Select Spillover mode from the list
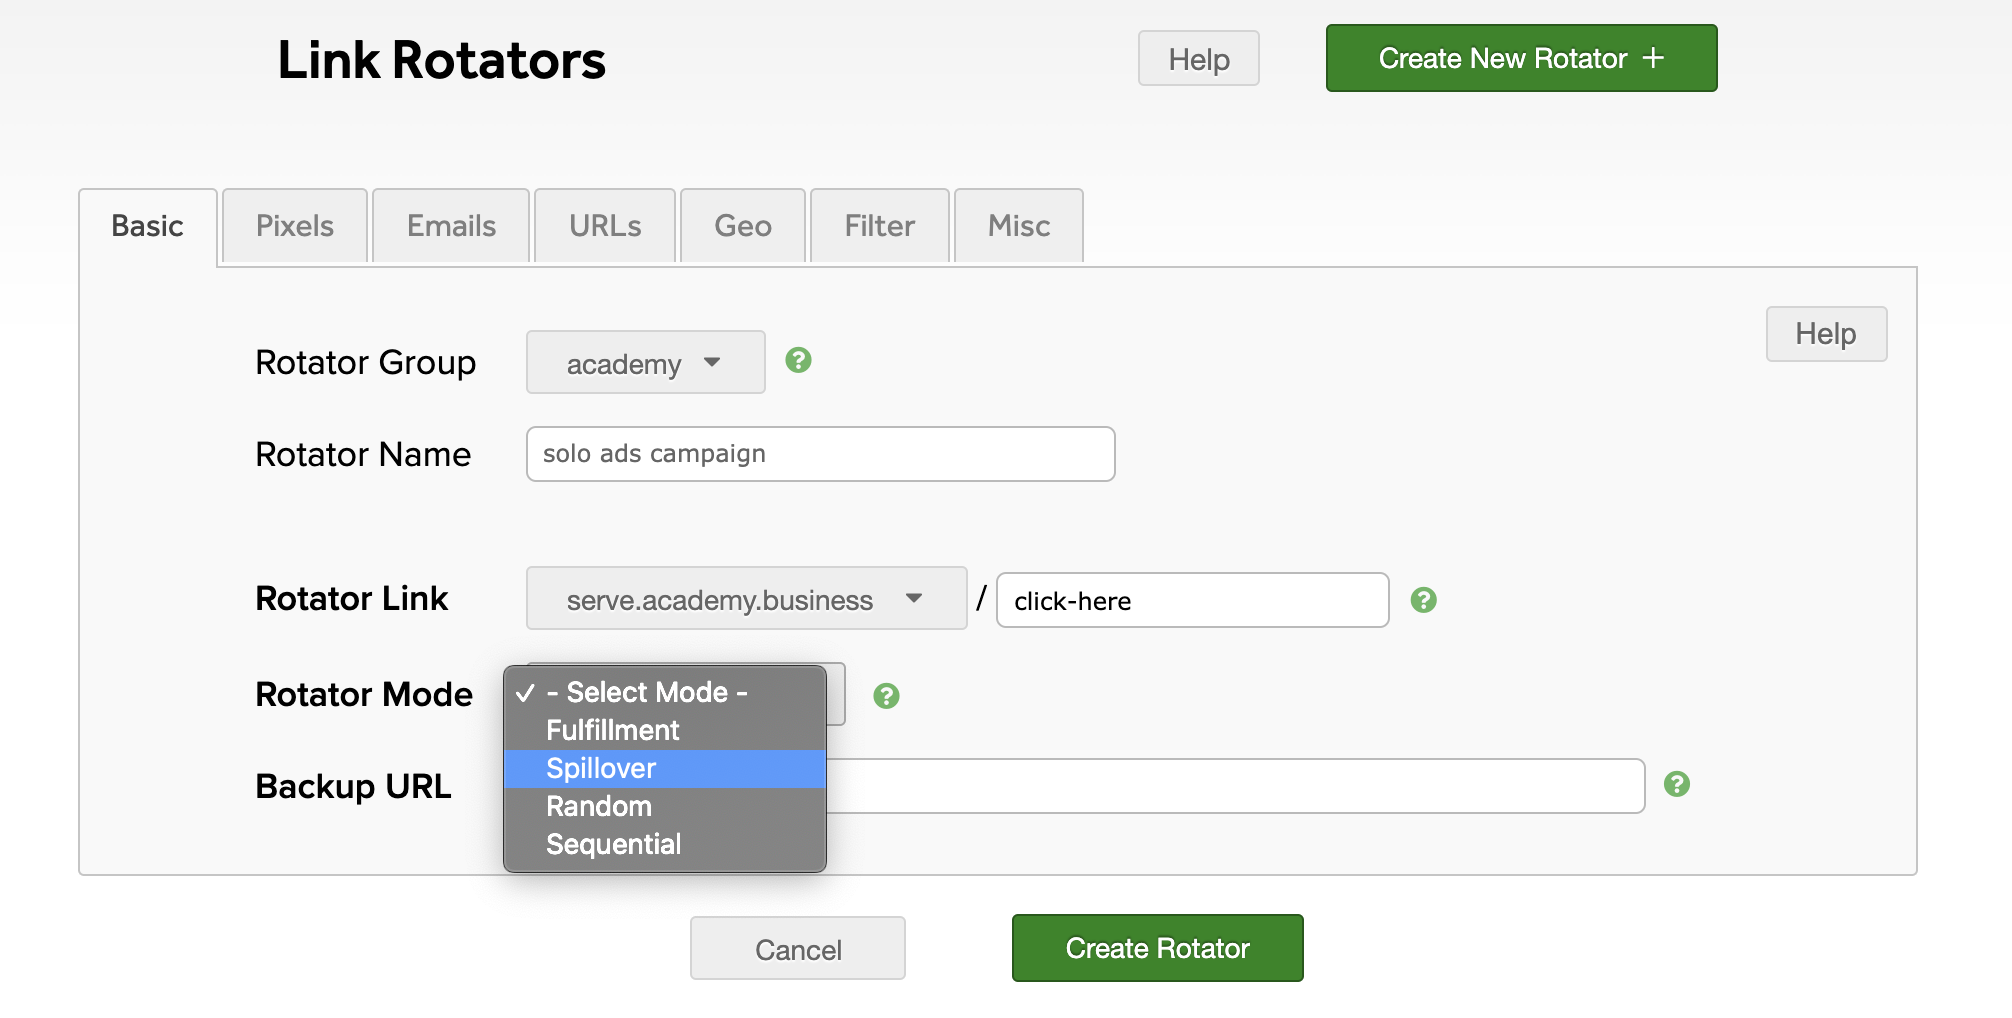This screenshot has height=1018, width=2012. (600, 768)
